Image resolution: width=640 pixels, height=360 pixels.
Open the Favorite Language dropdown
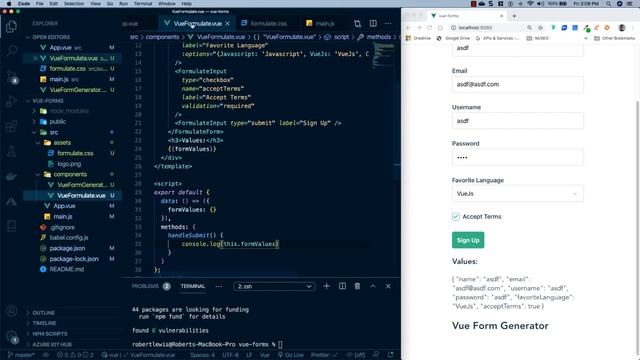point(518,193)
